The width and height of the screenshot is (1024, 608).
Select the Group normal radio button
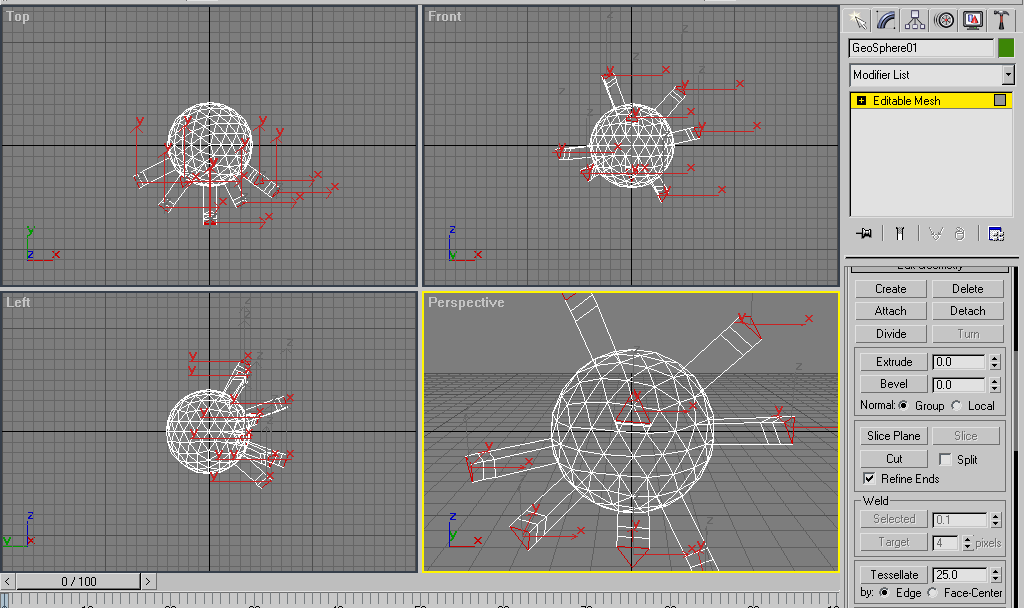(x=903, y=406)
